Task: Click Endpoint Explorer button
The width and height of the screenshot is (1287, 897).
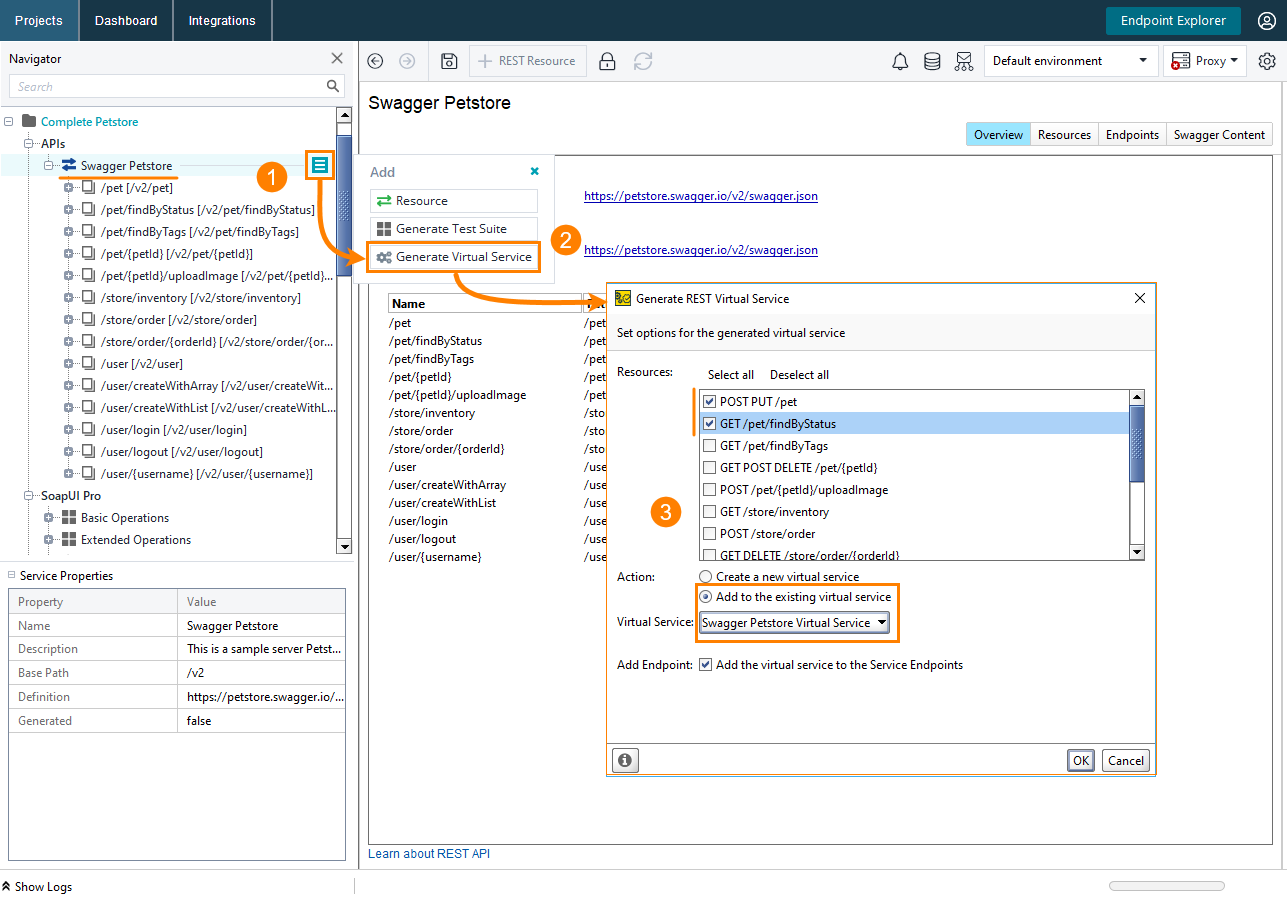Action: coord(1173,21)
